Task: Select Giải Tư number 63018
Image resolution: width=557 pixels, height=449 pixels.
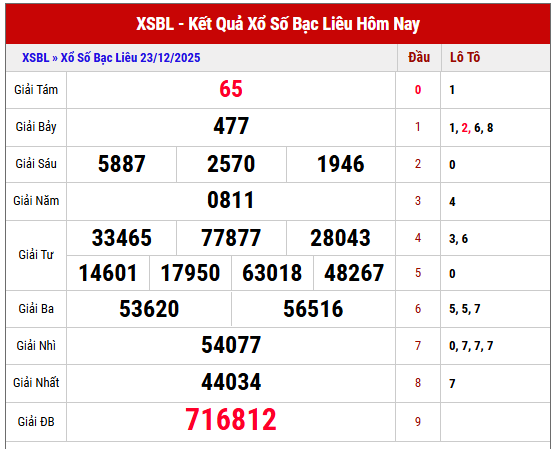Action: (x=272, y=273)
